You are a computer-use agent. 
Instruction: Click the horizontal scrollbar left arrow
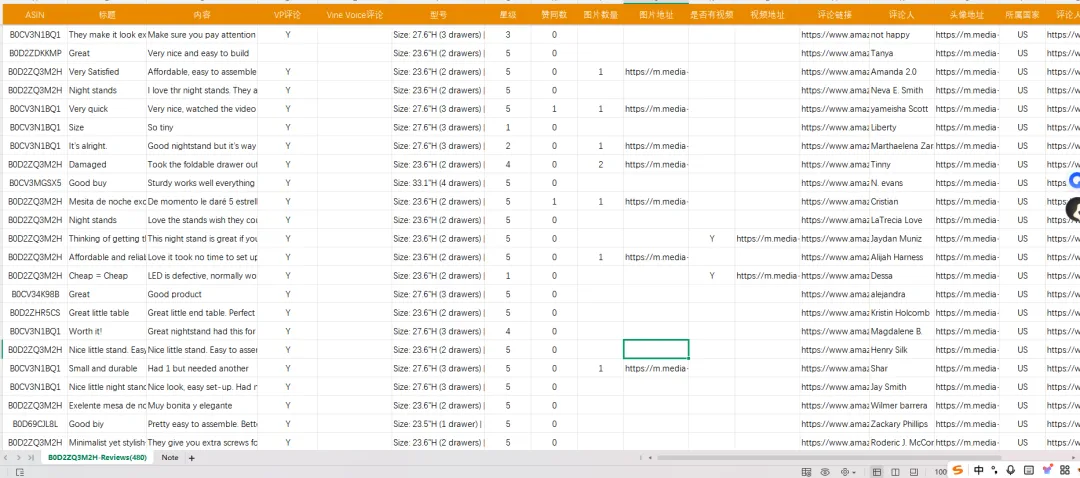650,458
